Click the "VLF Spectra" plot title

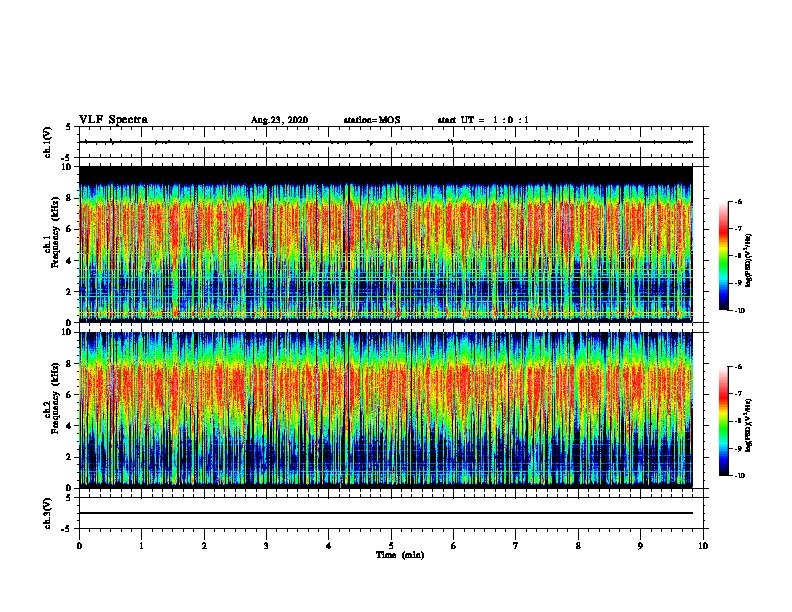(x=113, y=119)
